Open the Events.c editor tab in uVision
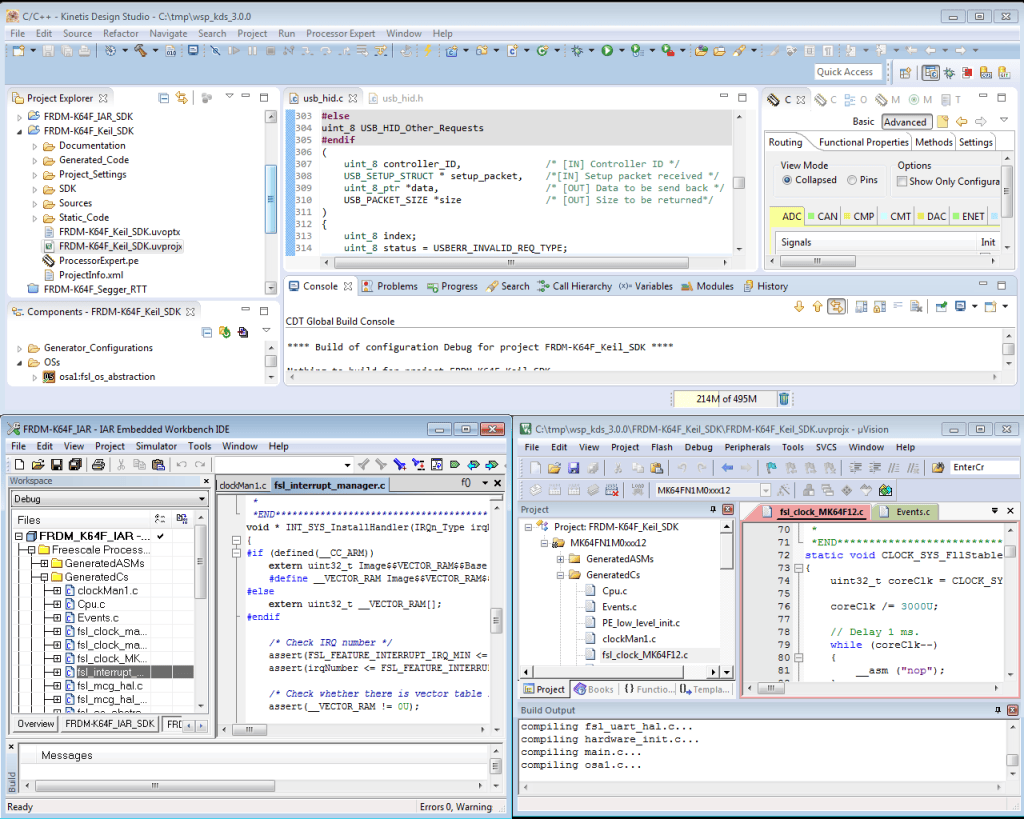 pyautogui.click(x=905, y=512)
